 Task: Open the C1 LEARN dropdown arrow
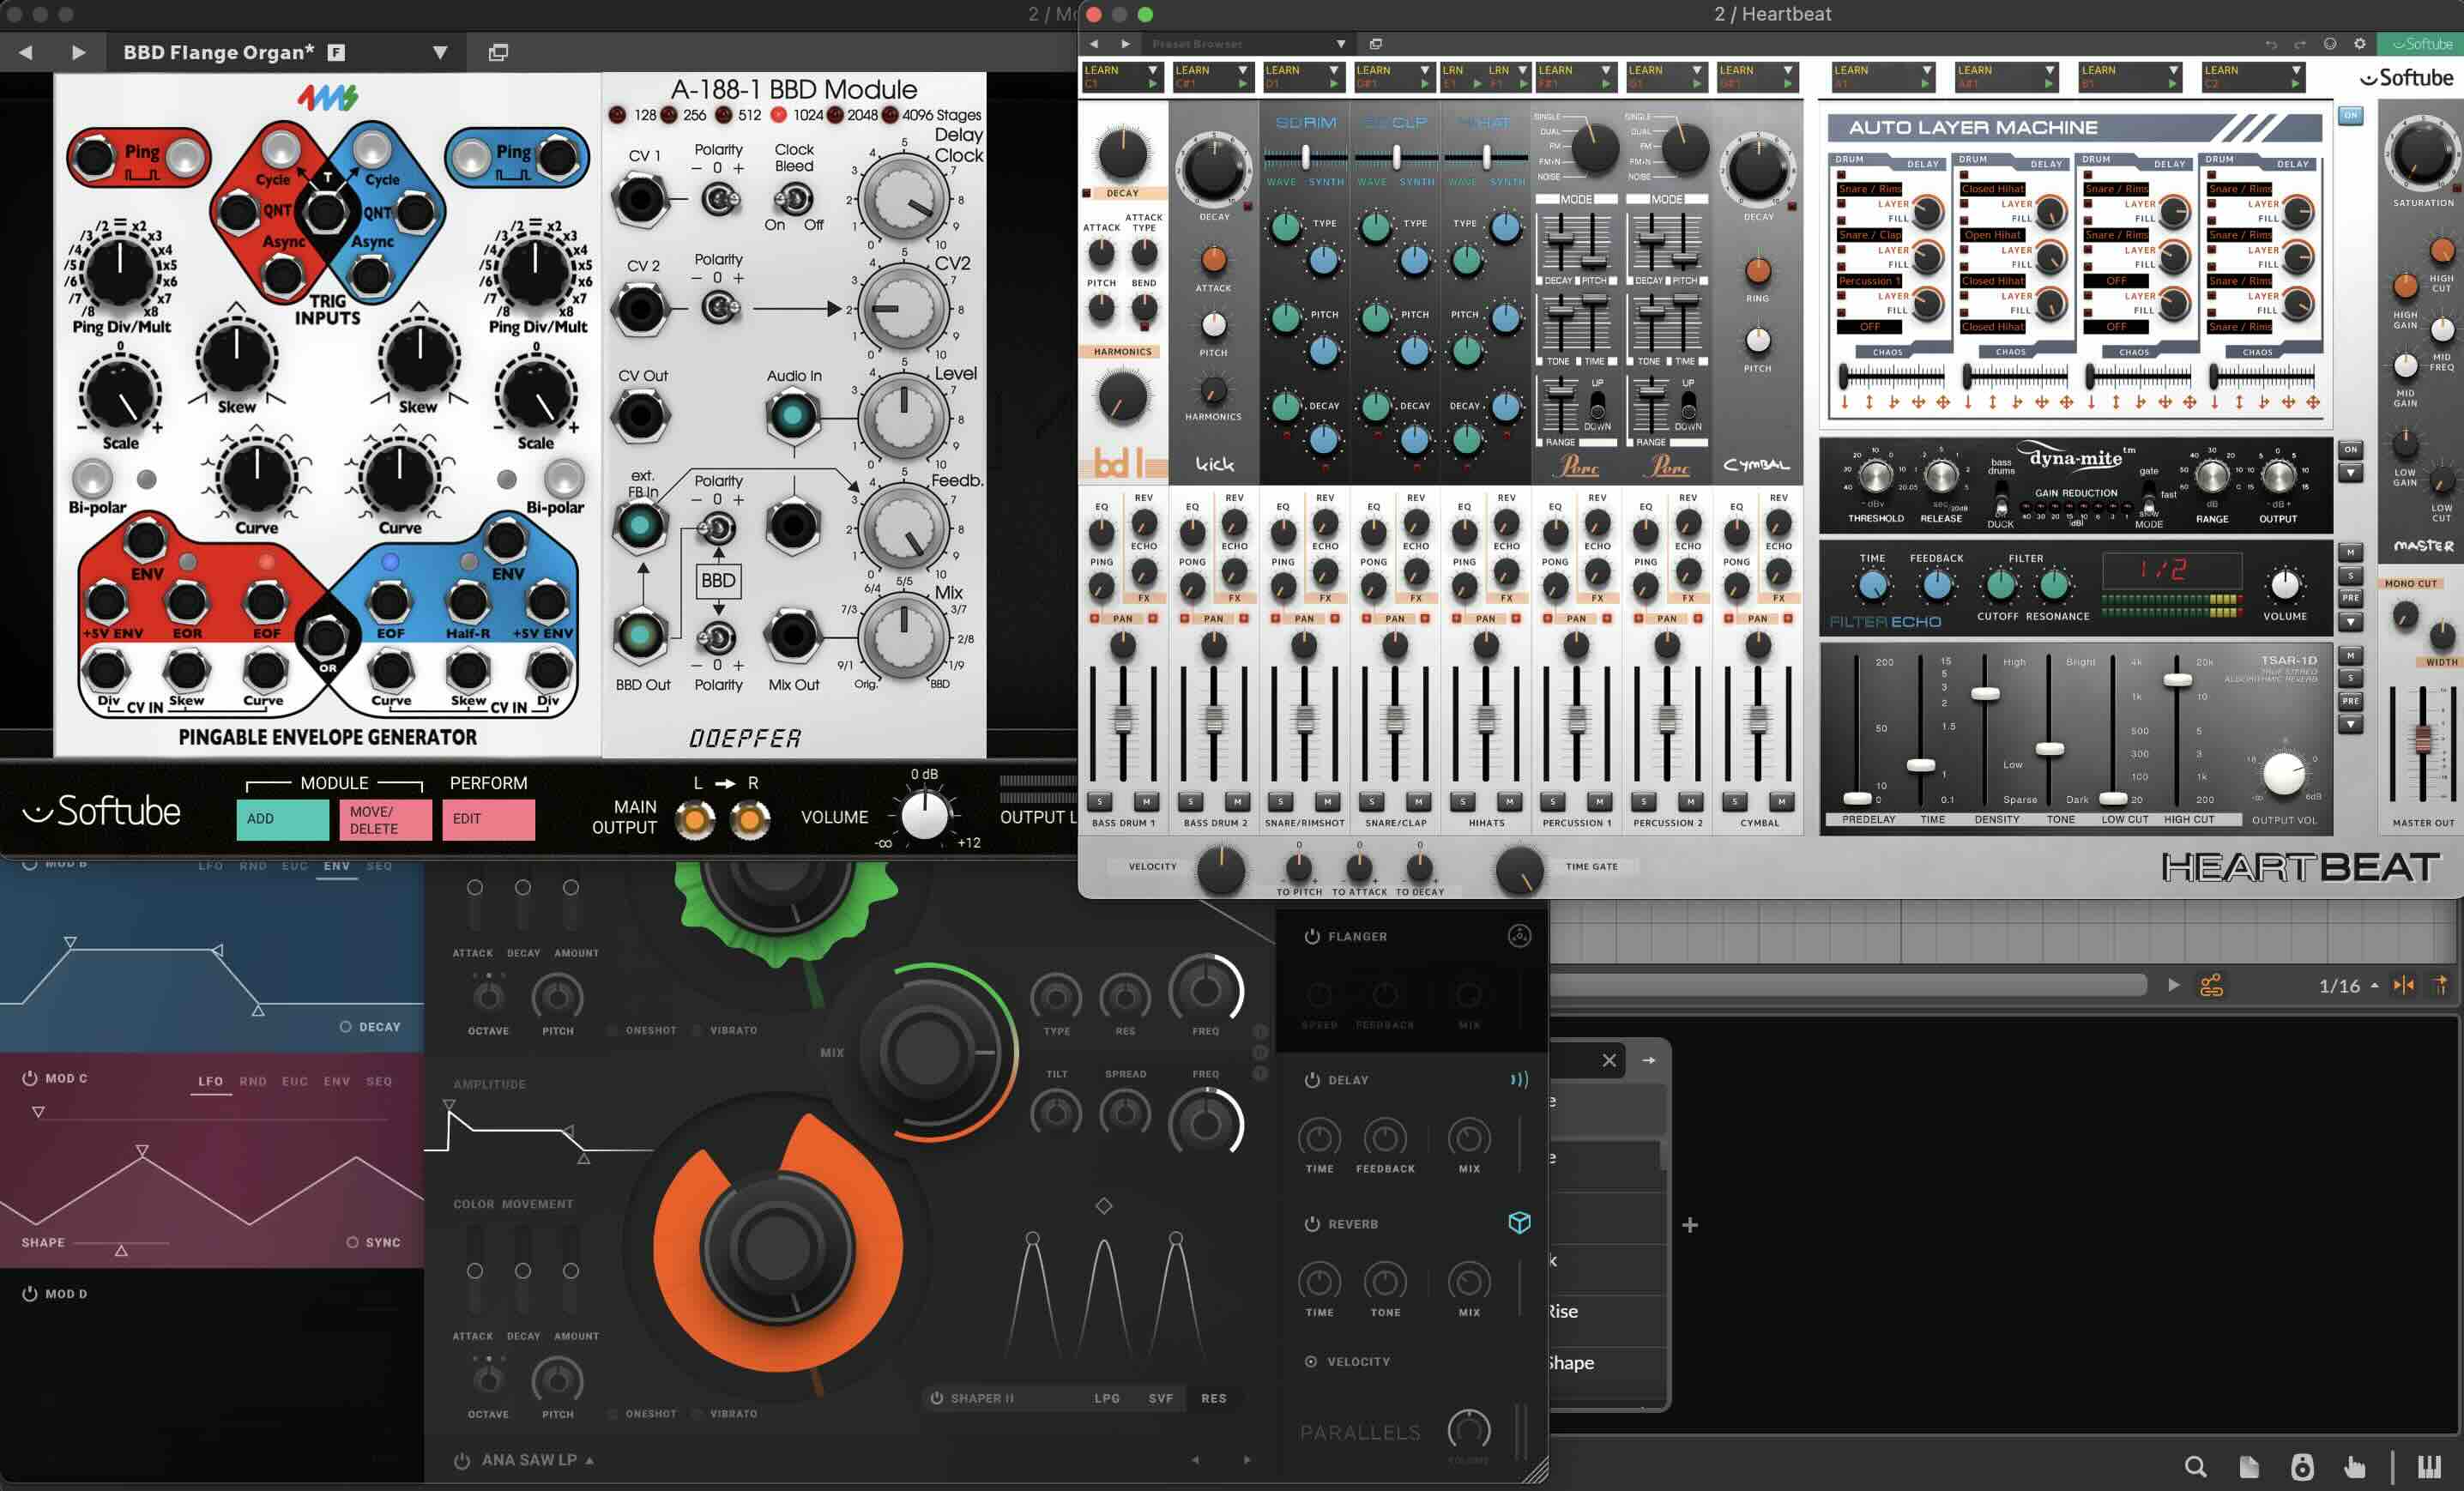pyautogui.click(x=1152, y=70)
